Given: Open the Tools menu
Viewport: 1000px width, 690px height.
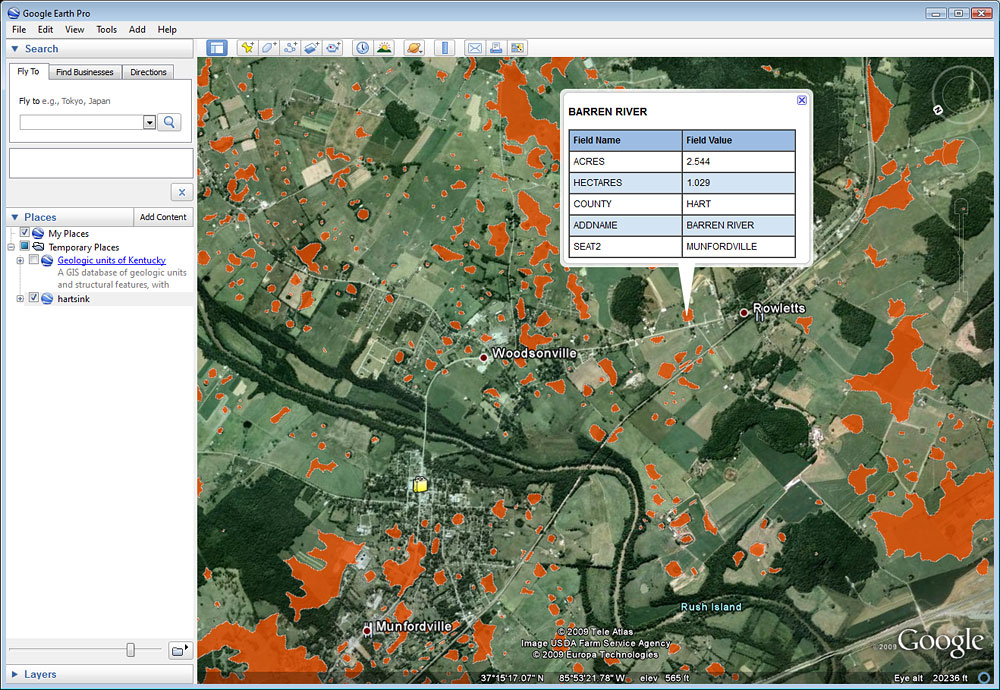Looking at the screenshot, I should 107,29.
